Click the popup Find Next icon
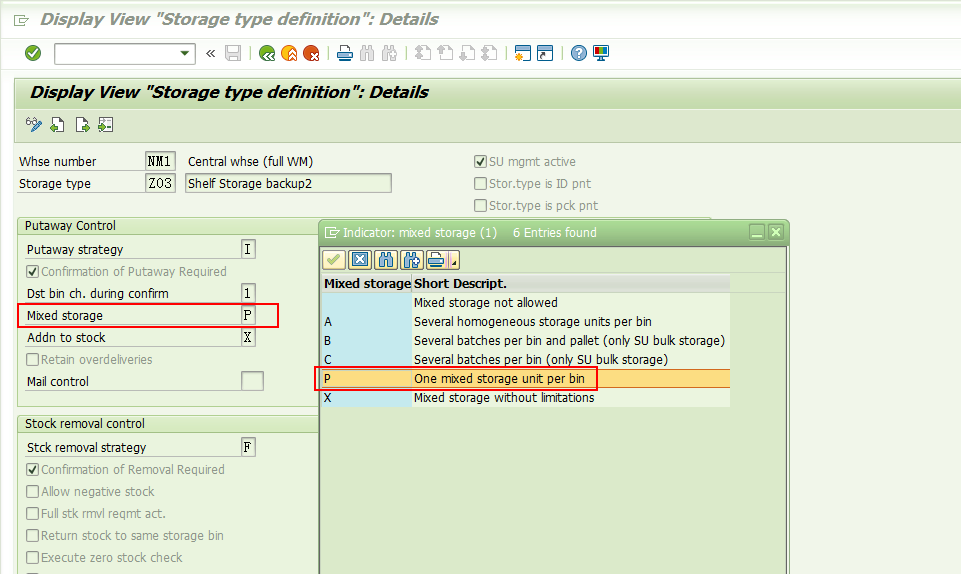 tap(412, 260)
